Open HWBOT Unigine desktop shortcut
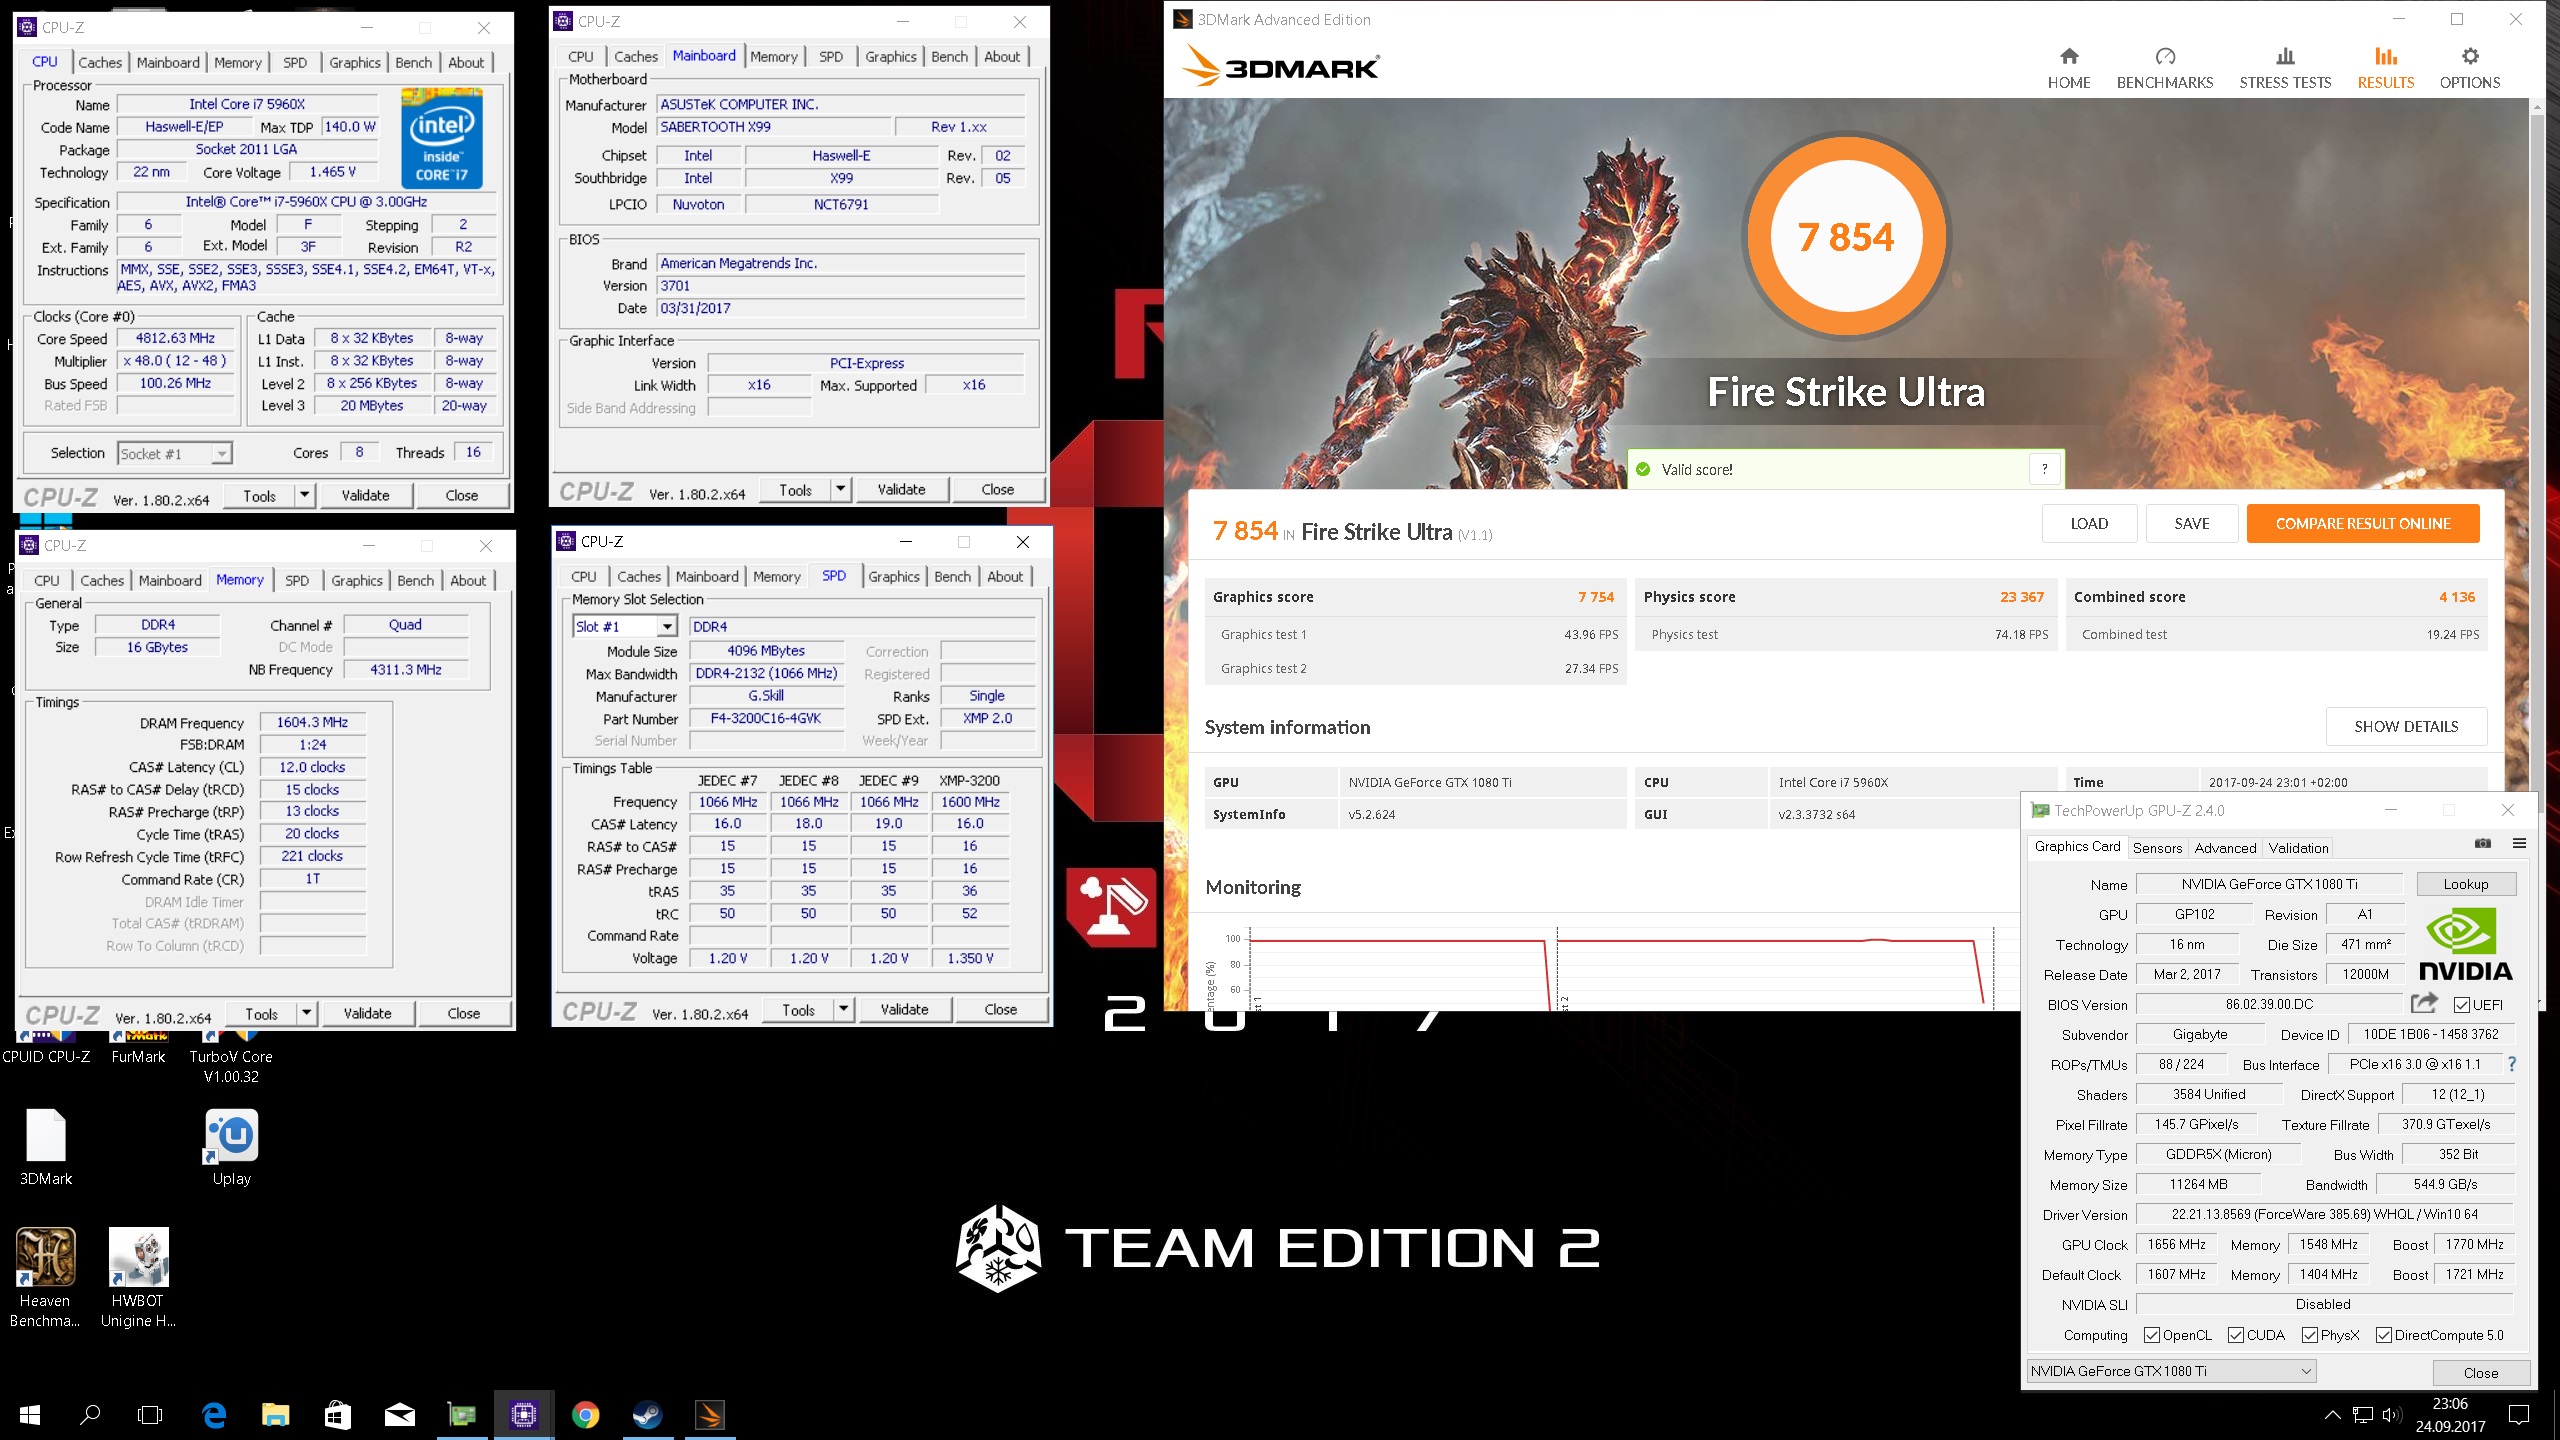 tap(138, 1277)
